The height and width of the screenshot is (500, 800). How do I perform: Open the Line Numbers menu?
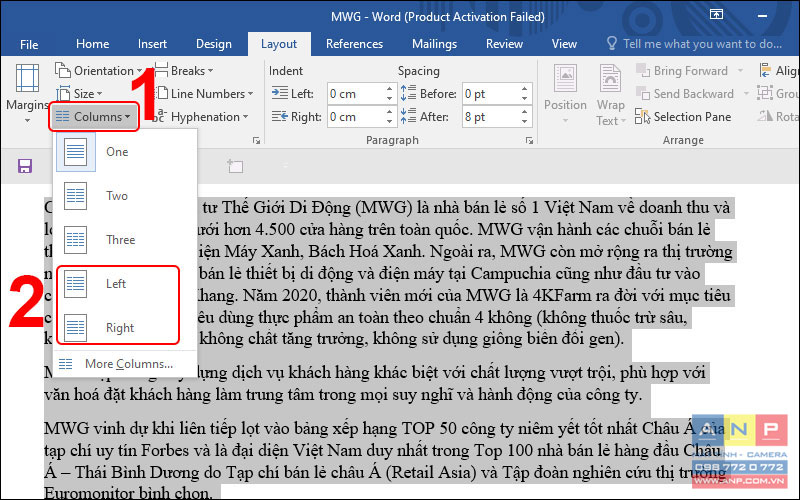pyautogui.click(x=204, y=94)
